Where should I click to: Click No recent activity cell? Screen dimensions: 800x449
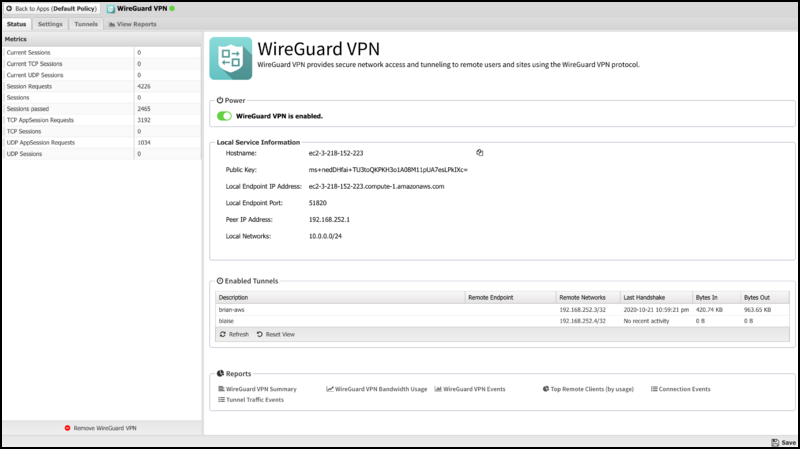coord(646,321)
